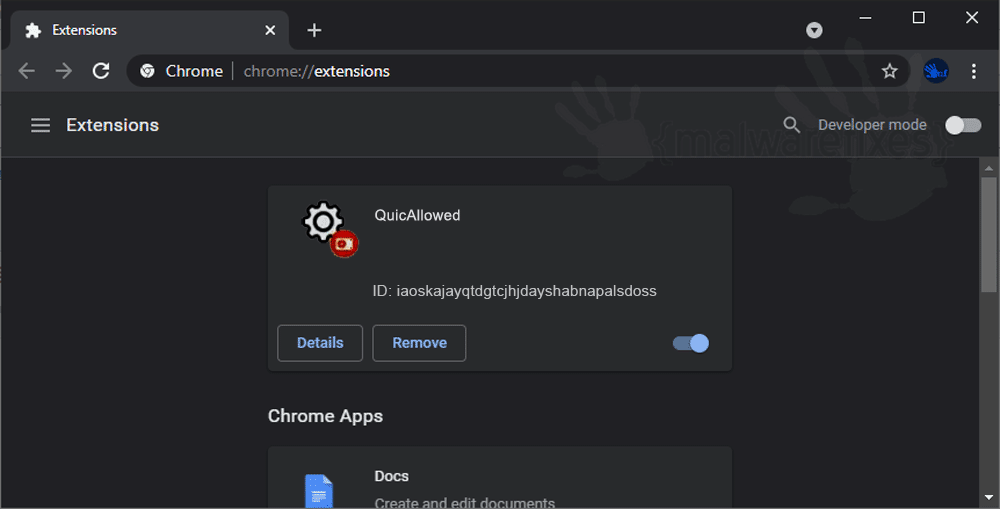Click the Docs app icon

[319, 491]
